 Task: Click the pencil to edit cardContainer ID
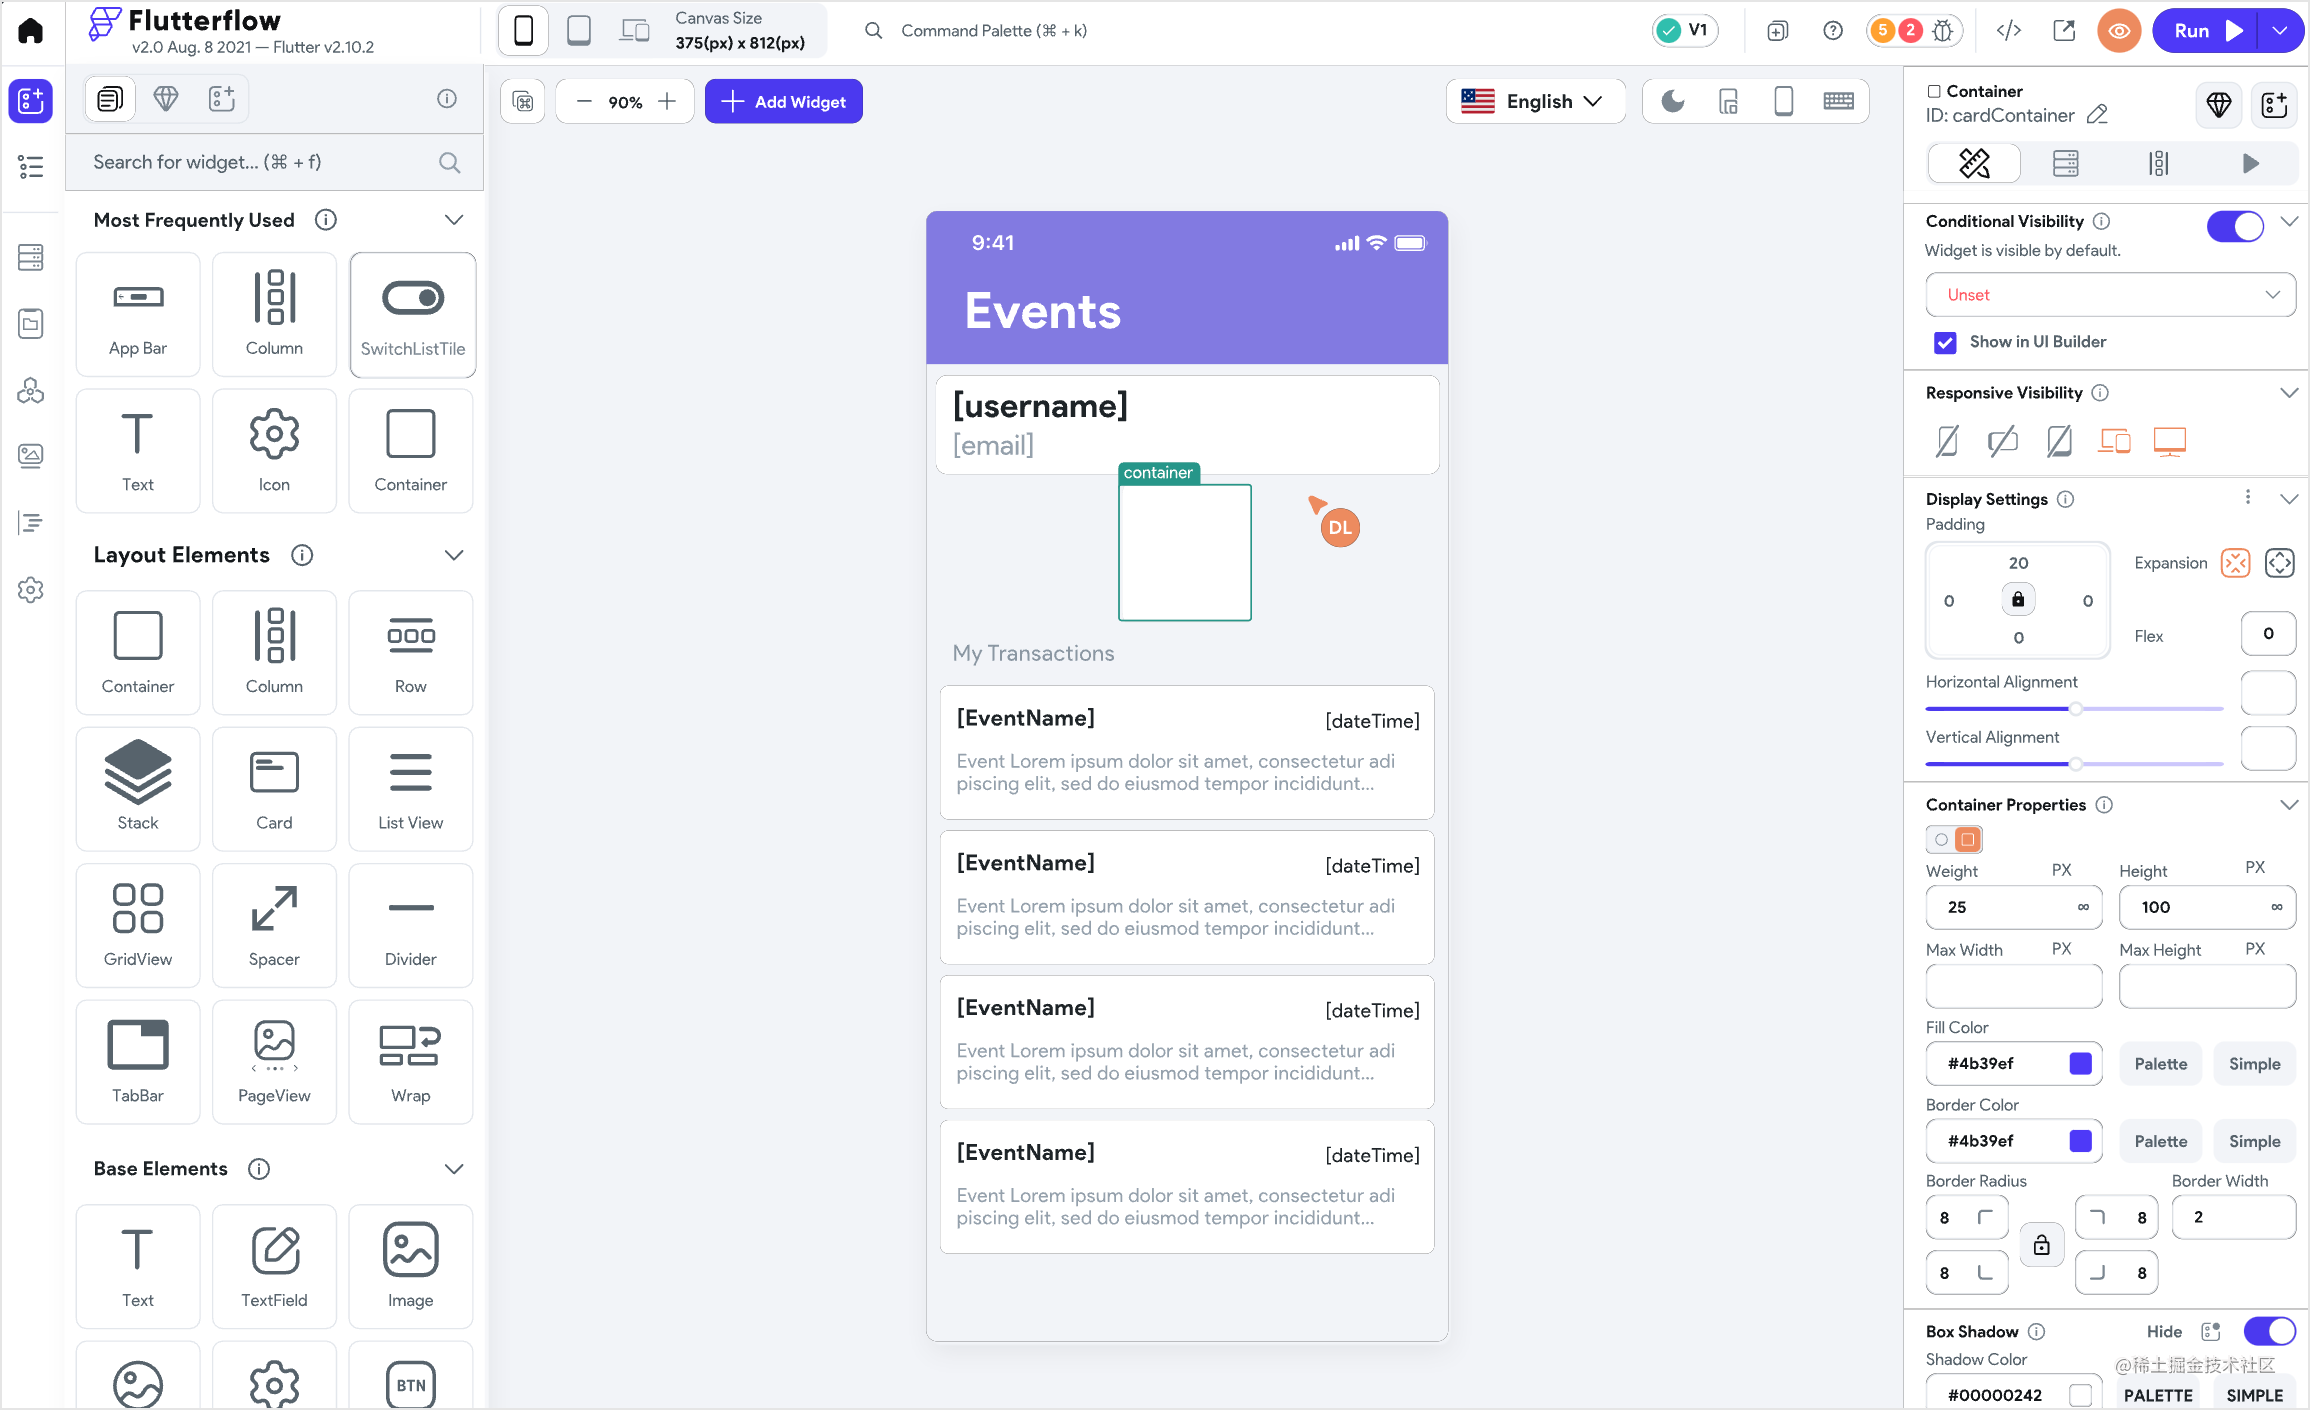coord(2098,115)
